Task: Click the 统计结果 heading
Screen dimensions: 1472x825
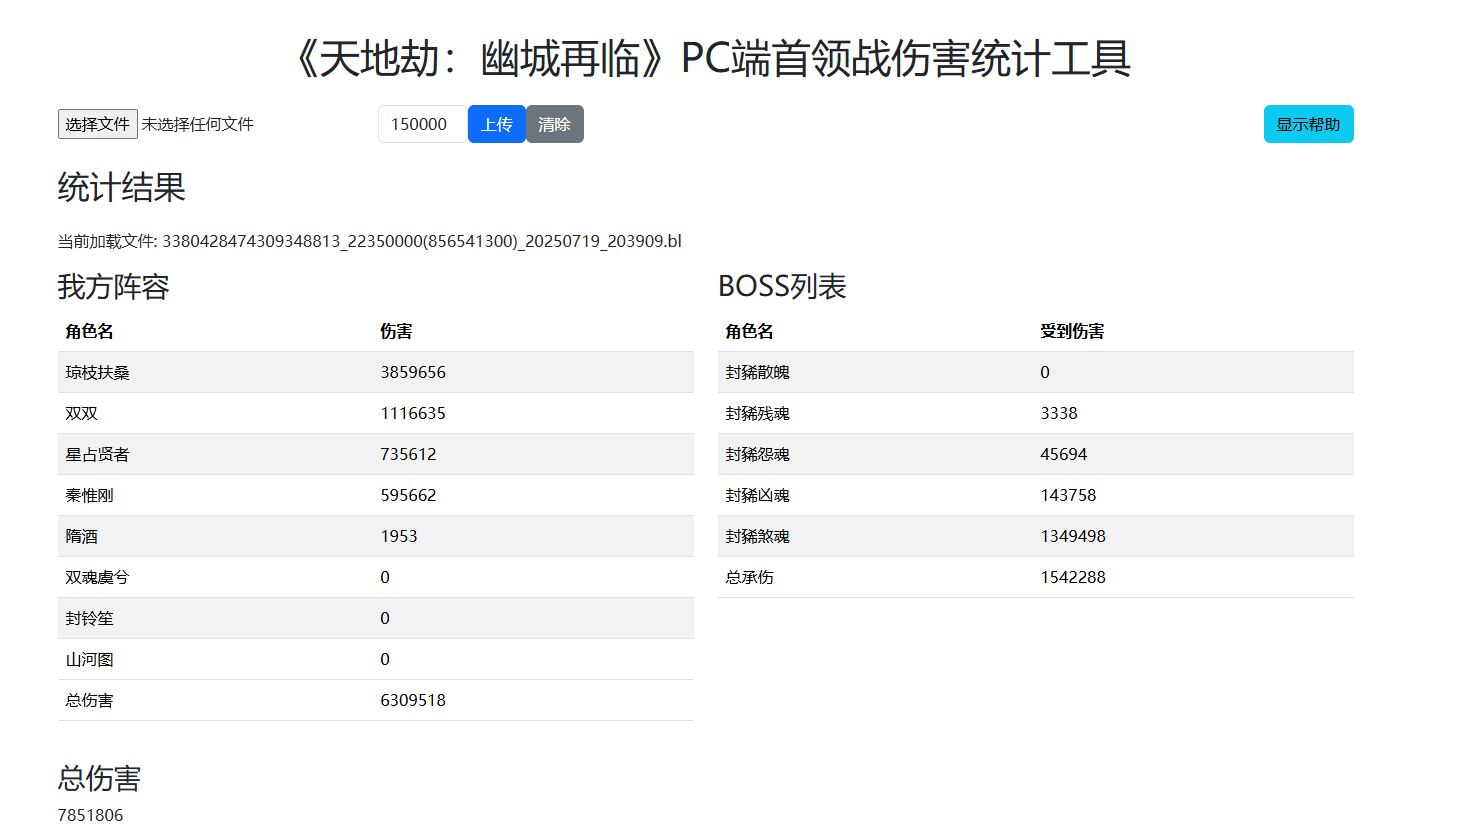Action: 122,187
